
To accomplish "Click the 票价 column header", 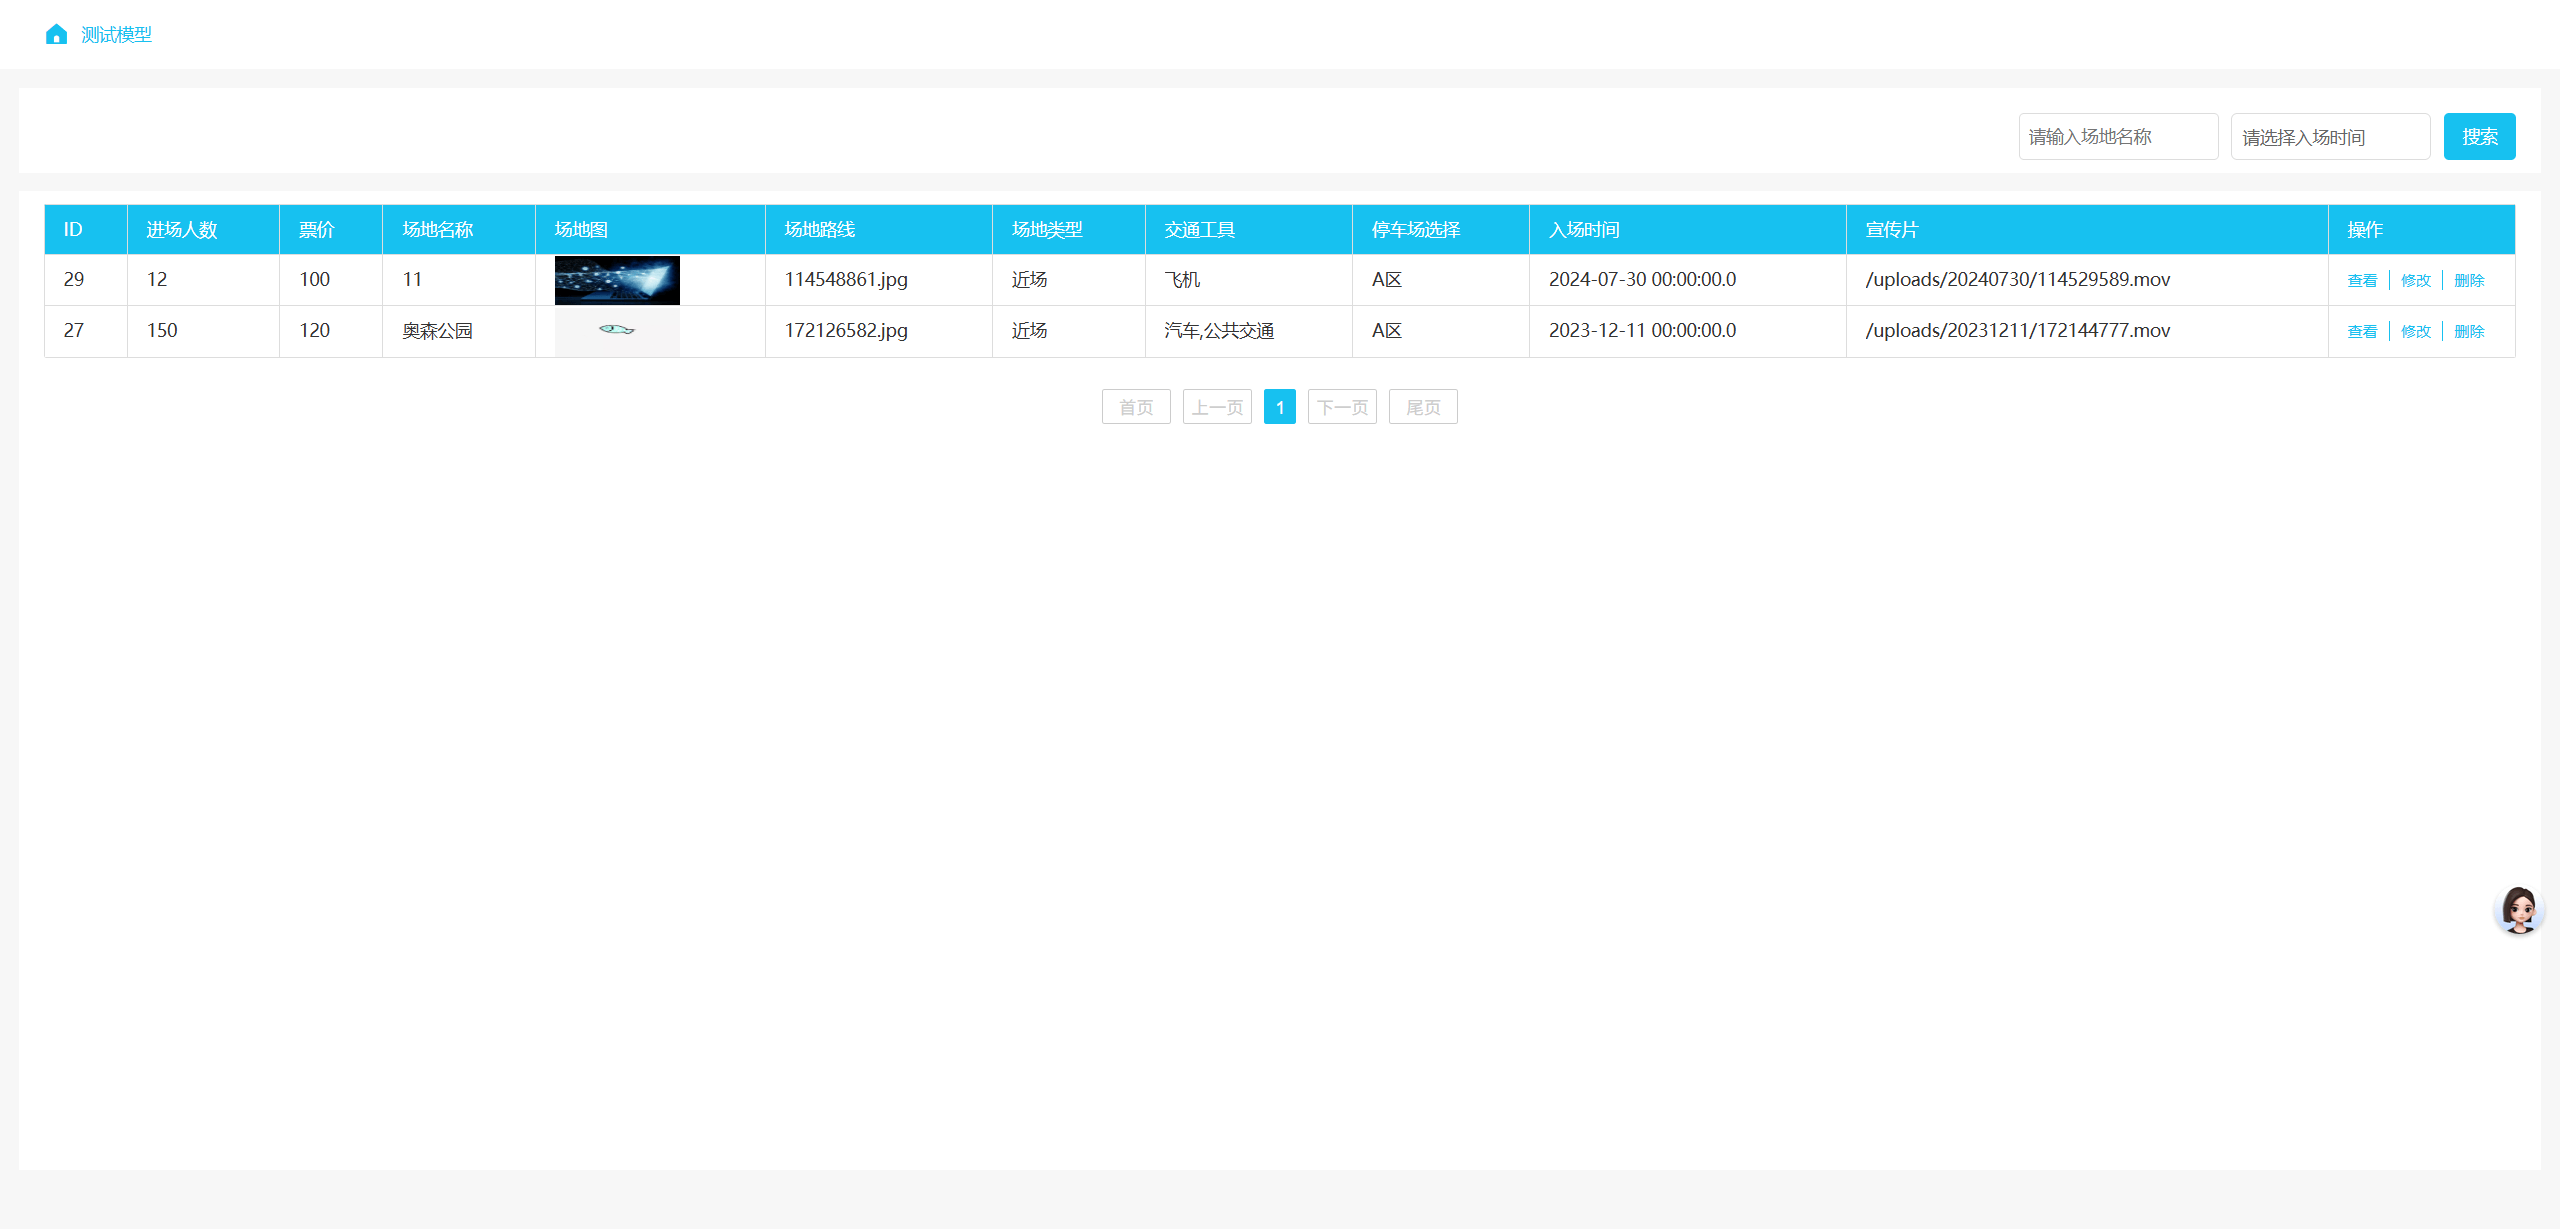I will (x=317, y=230).
